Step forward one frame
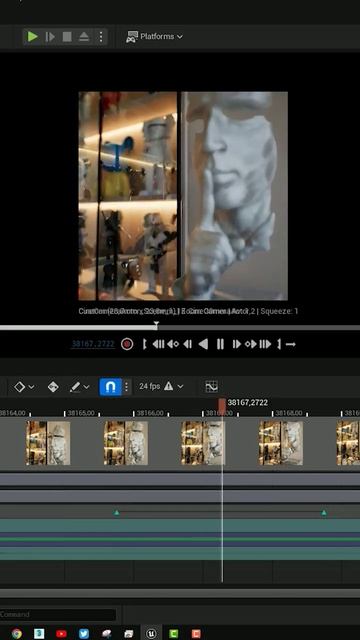Image resolution: width=360 pixels, height=640 pixels. [x=236, y=344]
